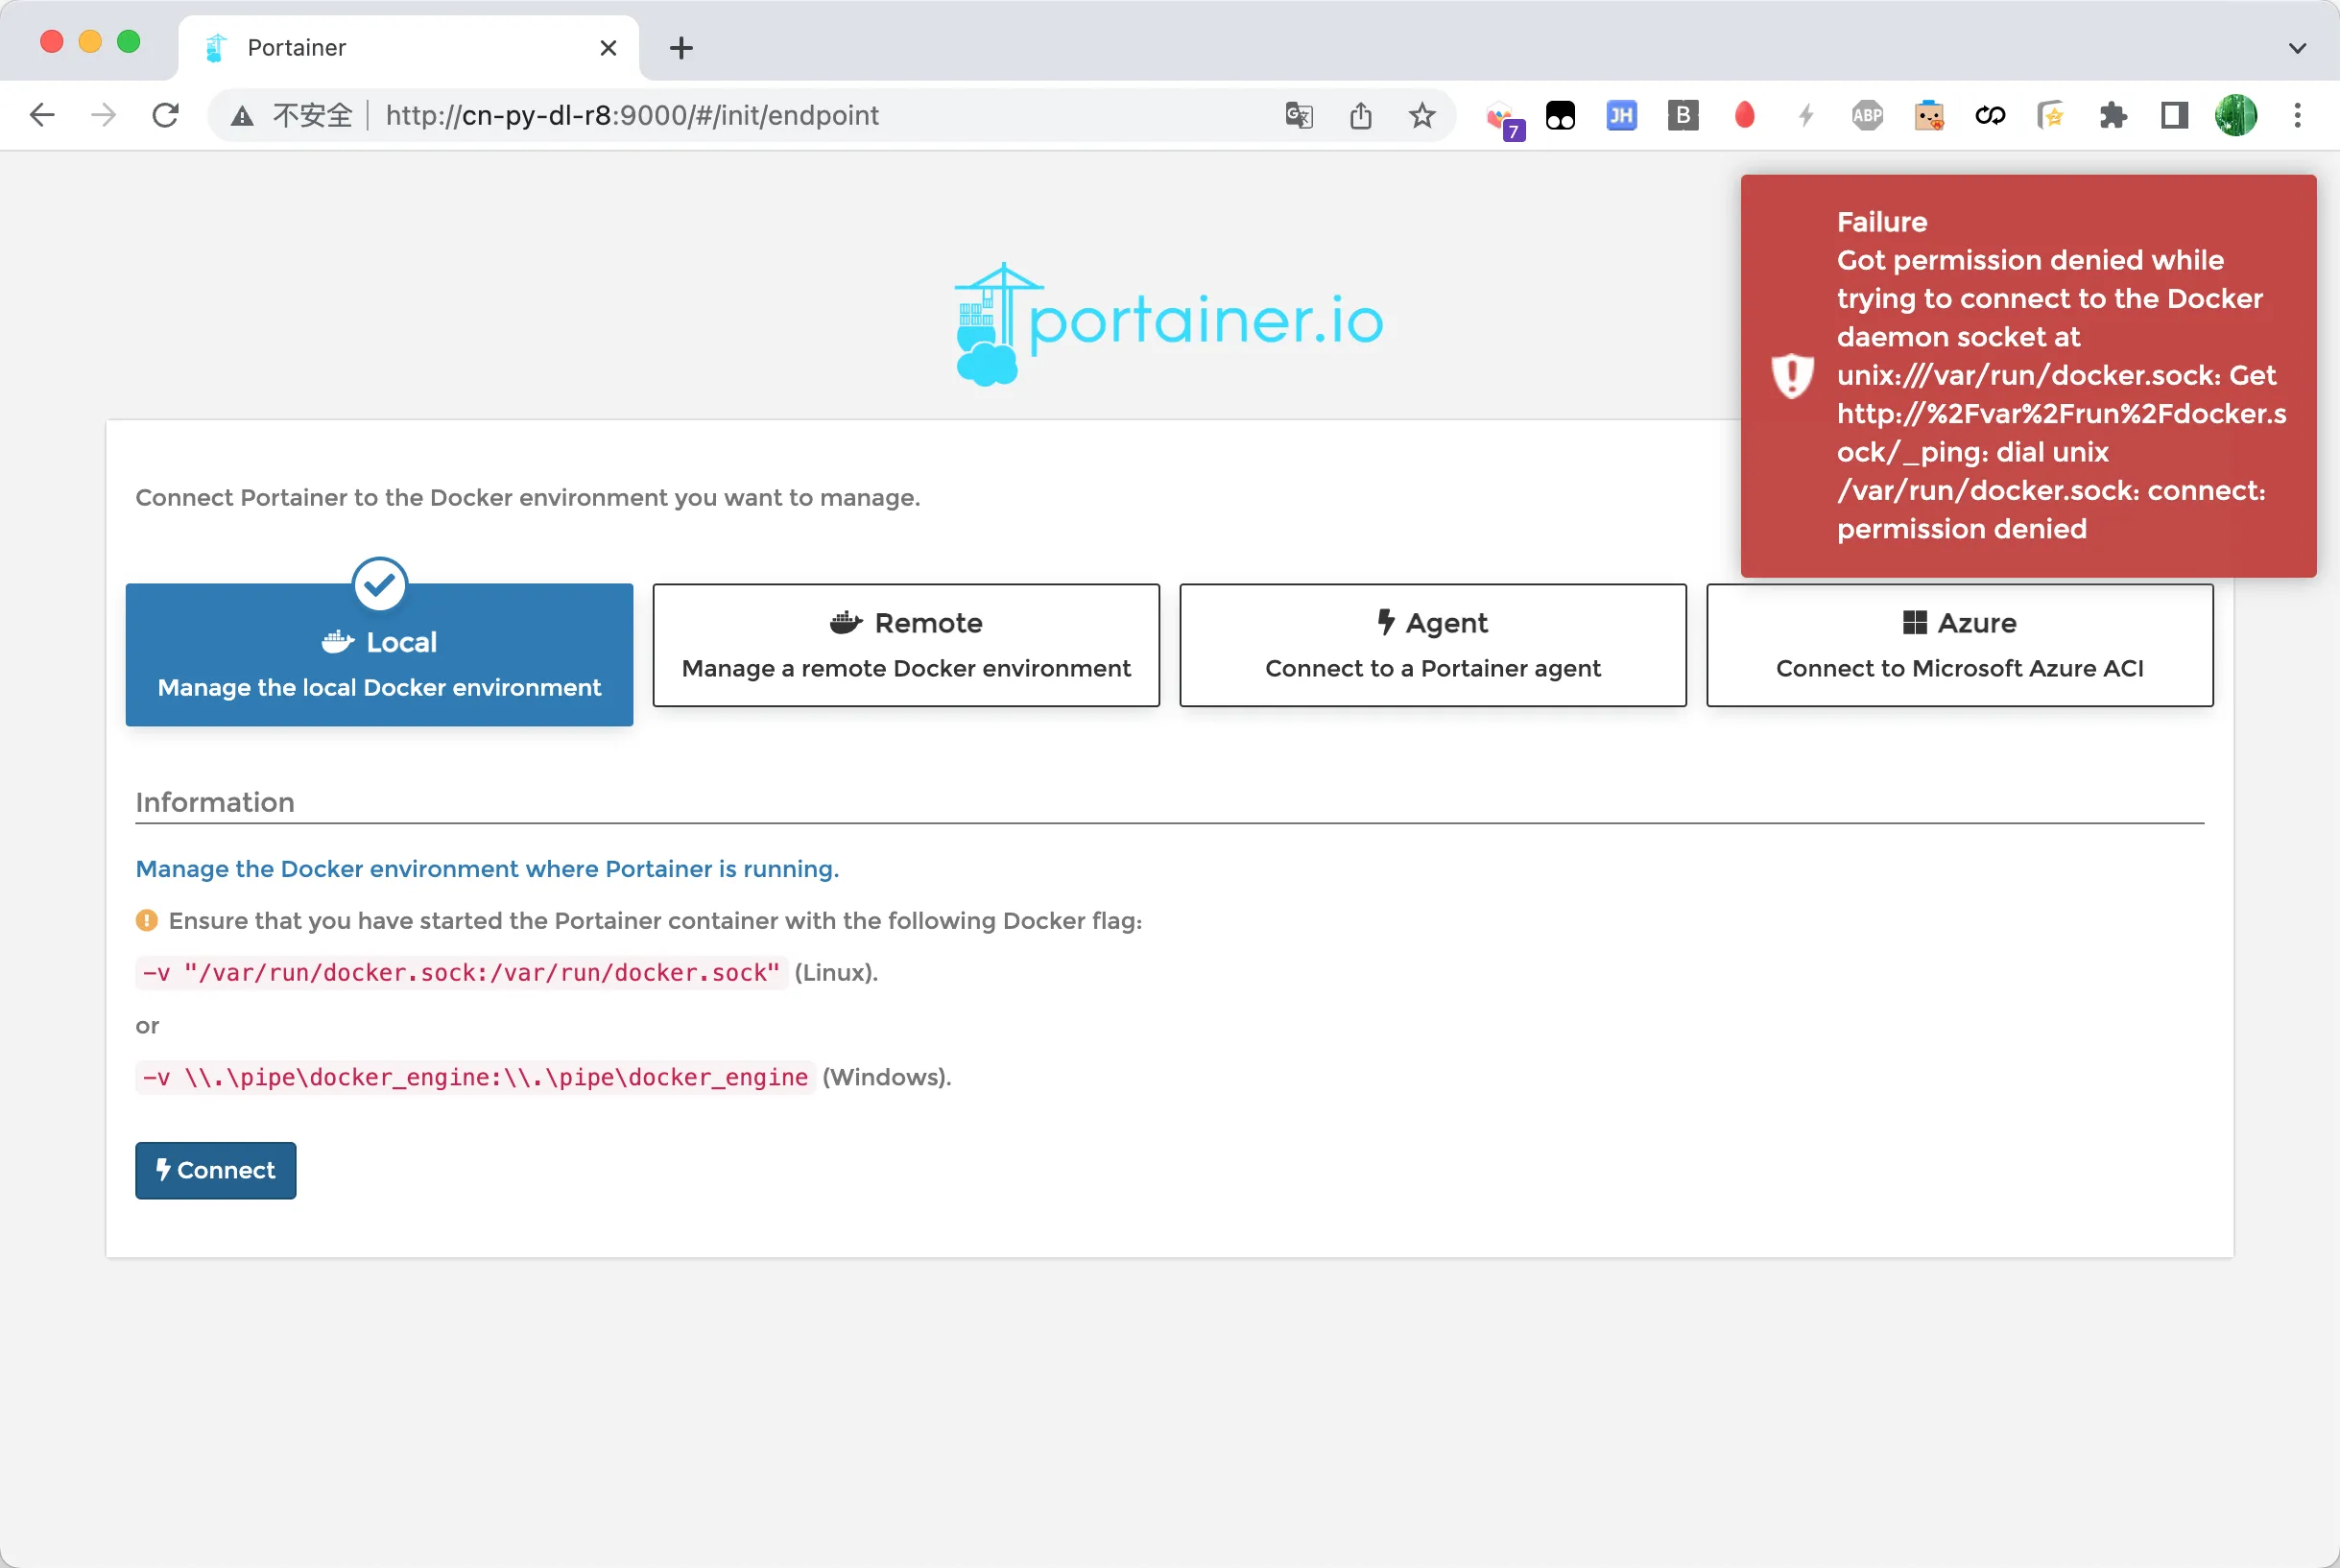Screen dimensions: 2340x1568
Task: Select the Agent connection option
Action: tap(1433, 645)
